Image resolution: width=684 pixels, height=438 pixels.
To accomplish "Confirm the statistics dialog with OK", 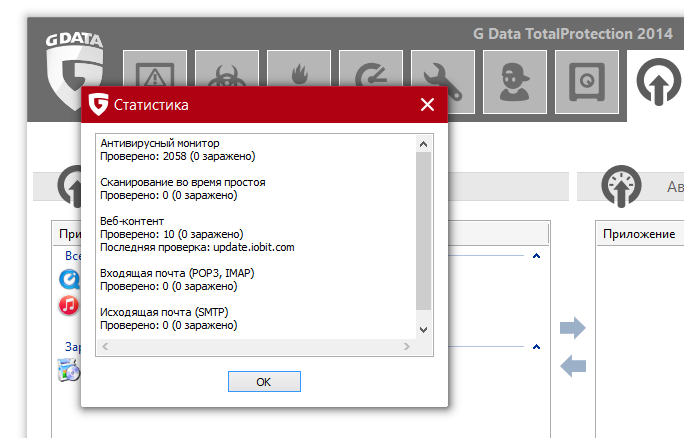I will pyautogui.click(x=264, y=382).
